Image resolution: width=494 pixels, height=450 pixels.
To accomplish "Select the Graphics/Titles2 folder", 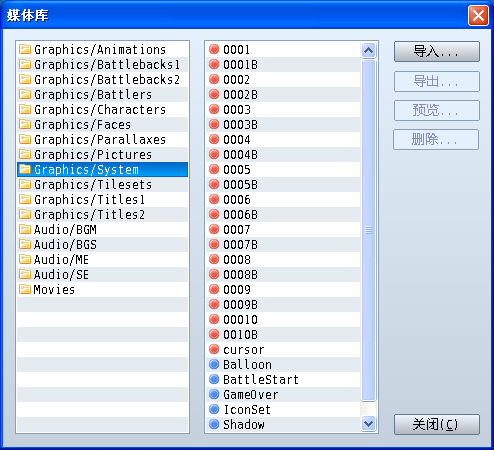I will pyautogui.click(x=103, y=214).
